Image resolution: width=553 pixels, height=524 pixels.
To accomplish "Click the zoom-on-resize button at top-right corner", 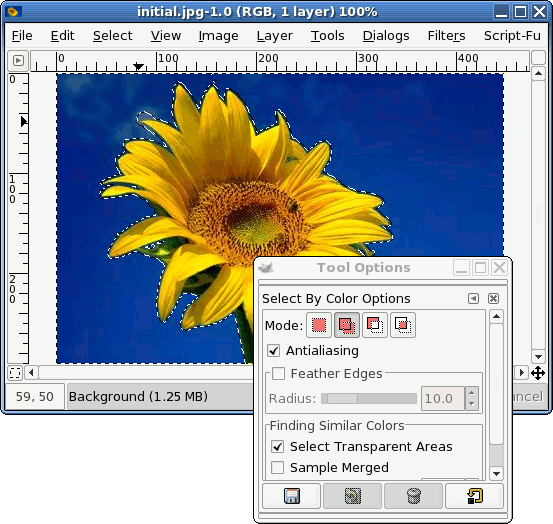I will 538,58.
